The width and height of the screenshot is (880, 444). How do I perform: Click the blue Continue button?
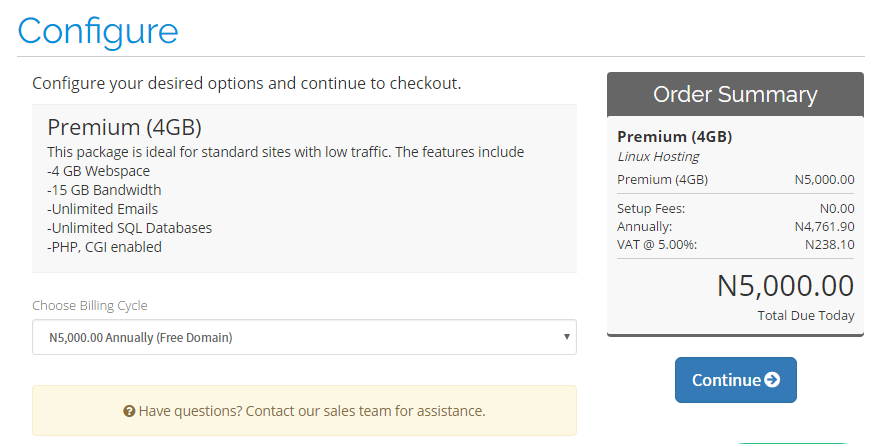pos(735,380)
